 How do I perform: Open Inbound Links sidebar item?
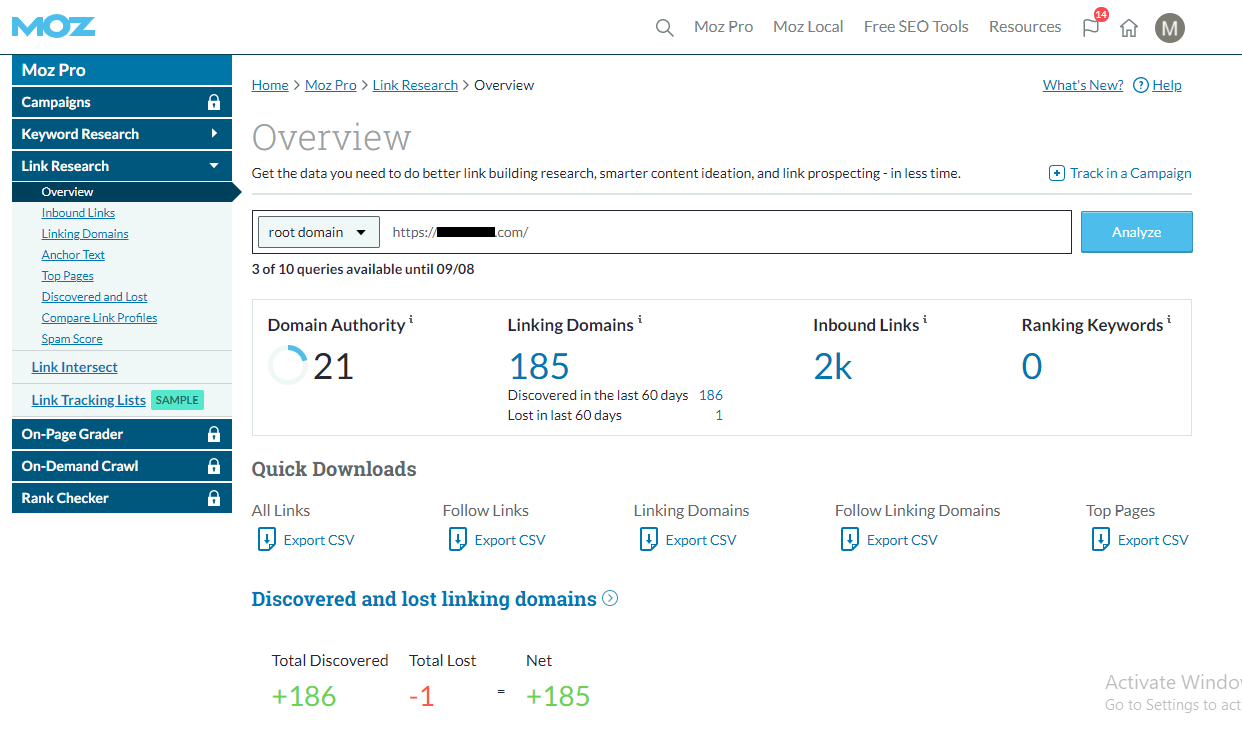point(78,213)
